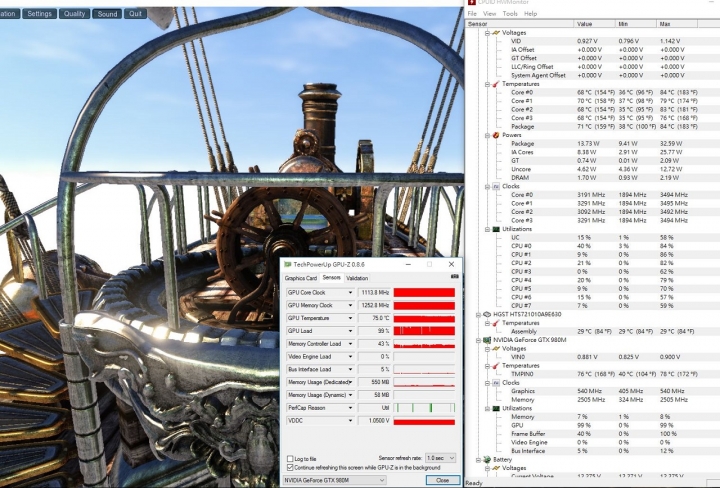Click the GPU-Z screenshot camera icon

(x=455, y=276)
